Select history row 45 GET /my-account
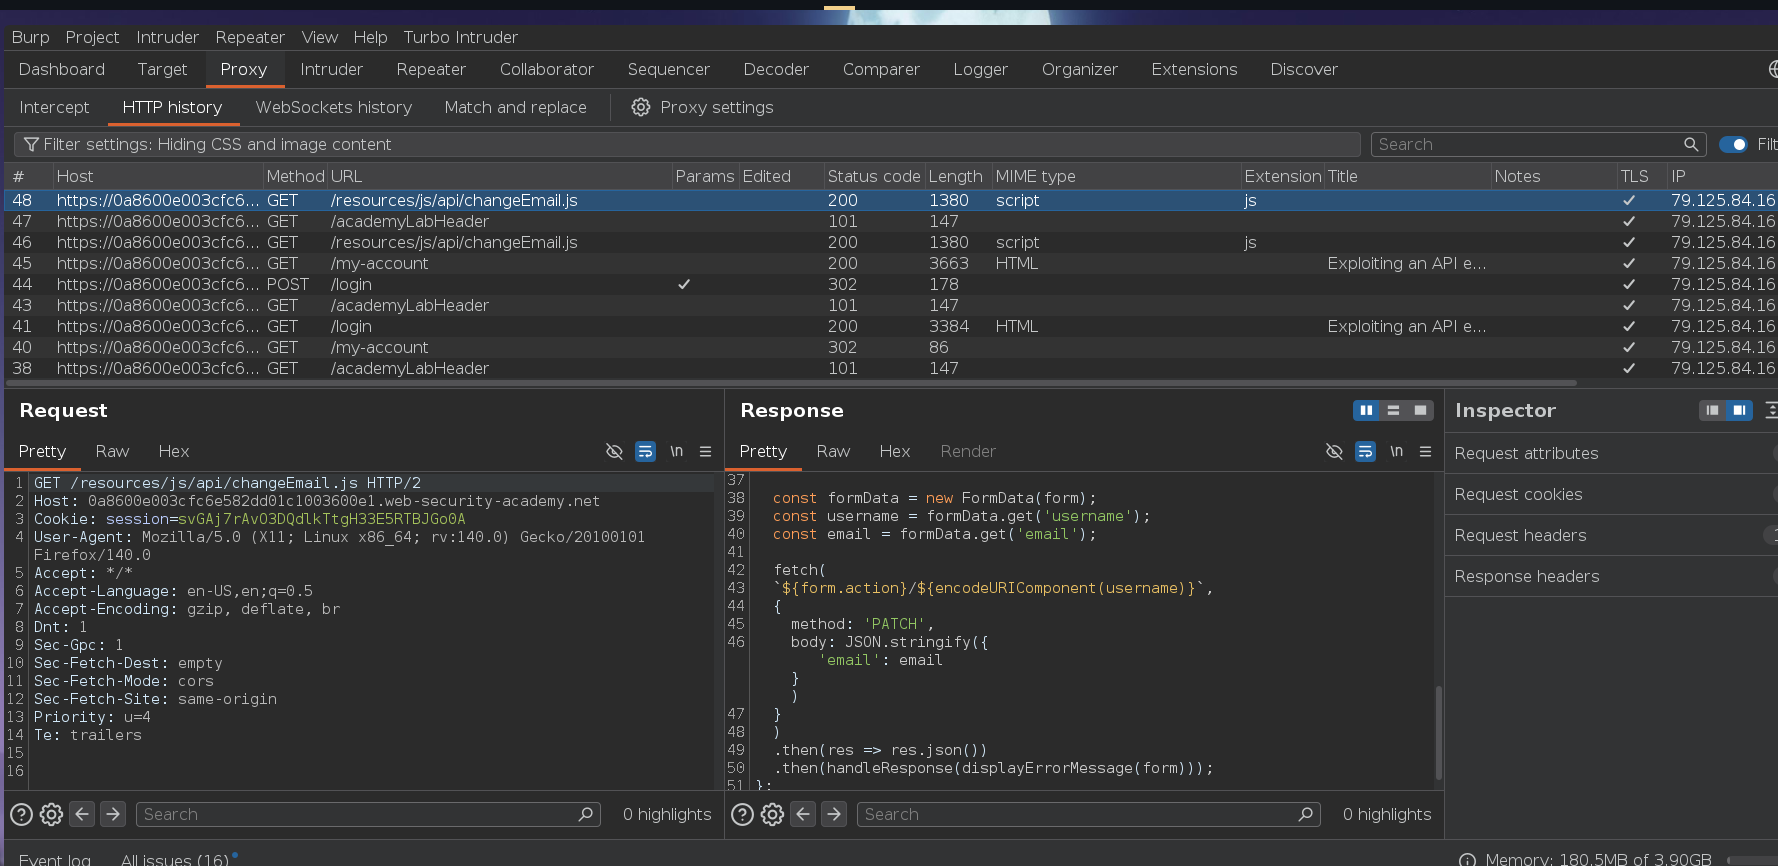This screenshot has height=866, width=1778. click(x=889, y=263)
